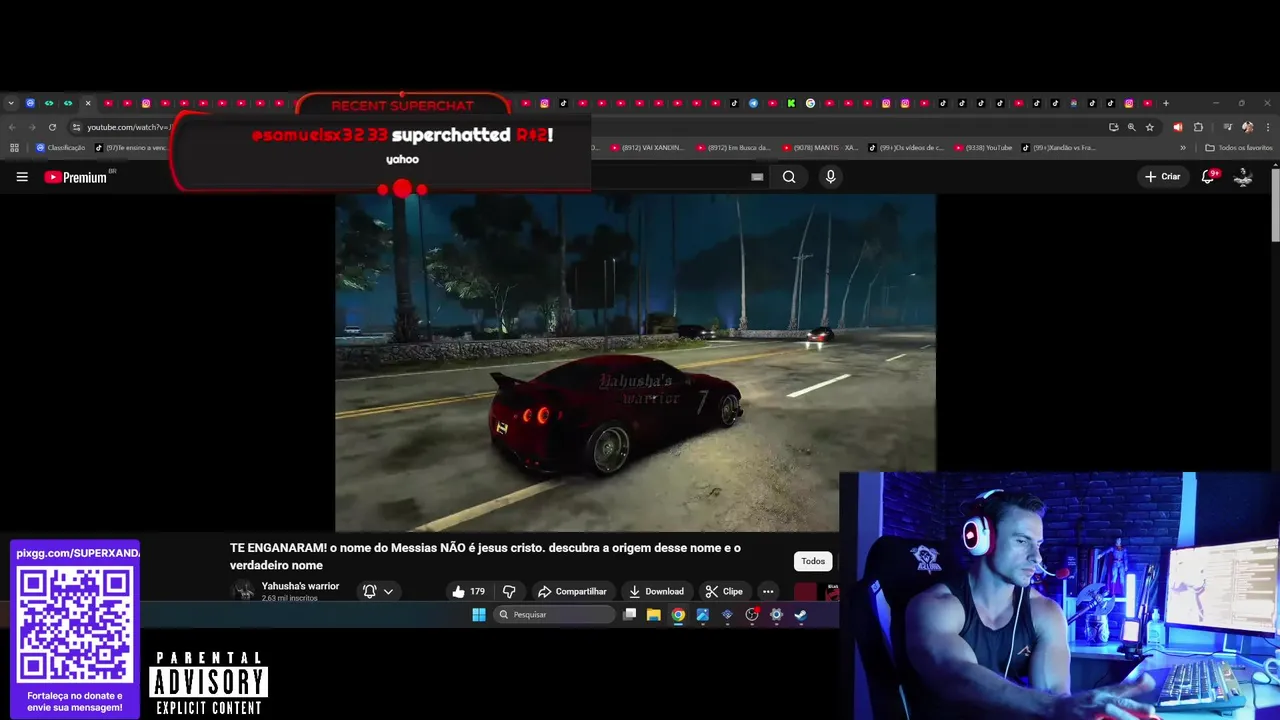Image resolution: width=1280 pixels, height=720 pixels.
Task: Click the YouTube search magnifier button
Action: point(789,177)
